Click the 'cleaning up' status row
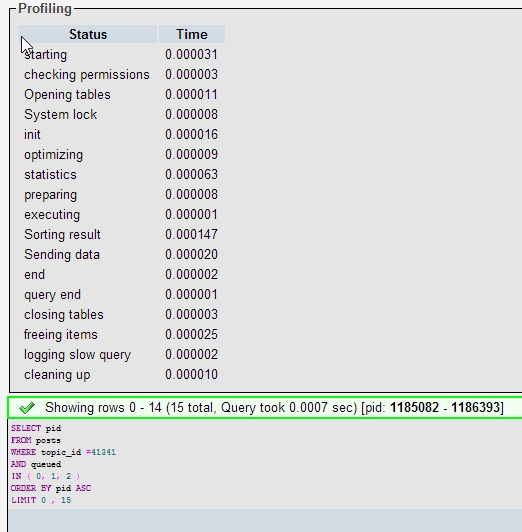The image size is (522, 532). click(x=121, y=375)
